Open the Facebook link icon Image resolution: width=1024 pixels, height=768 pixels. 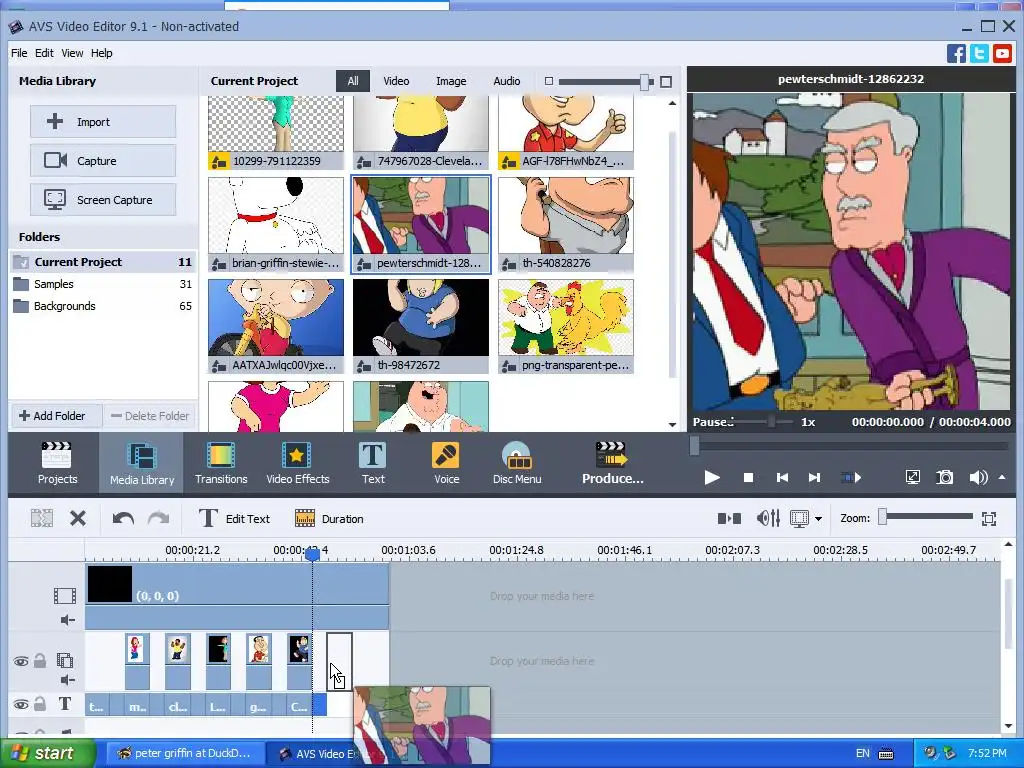point(956,54)
